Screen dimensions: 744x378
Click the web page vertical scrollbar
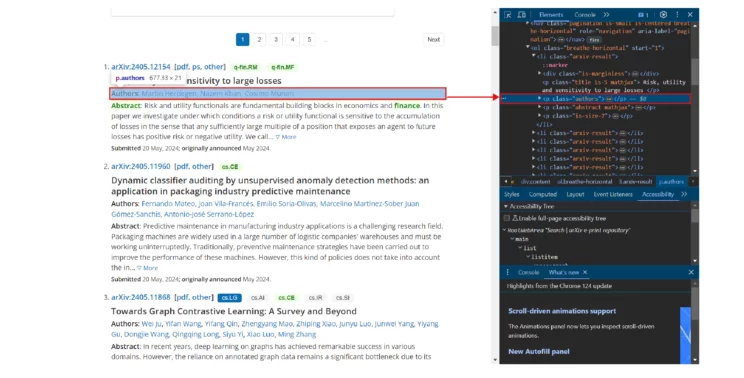(495, 36)
